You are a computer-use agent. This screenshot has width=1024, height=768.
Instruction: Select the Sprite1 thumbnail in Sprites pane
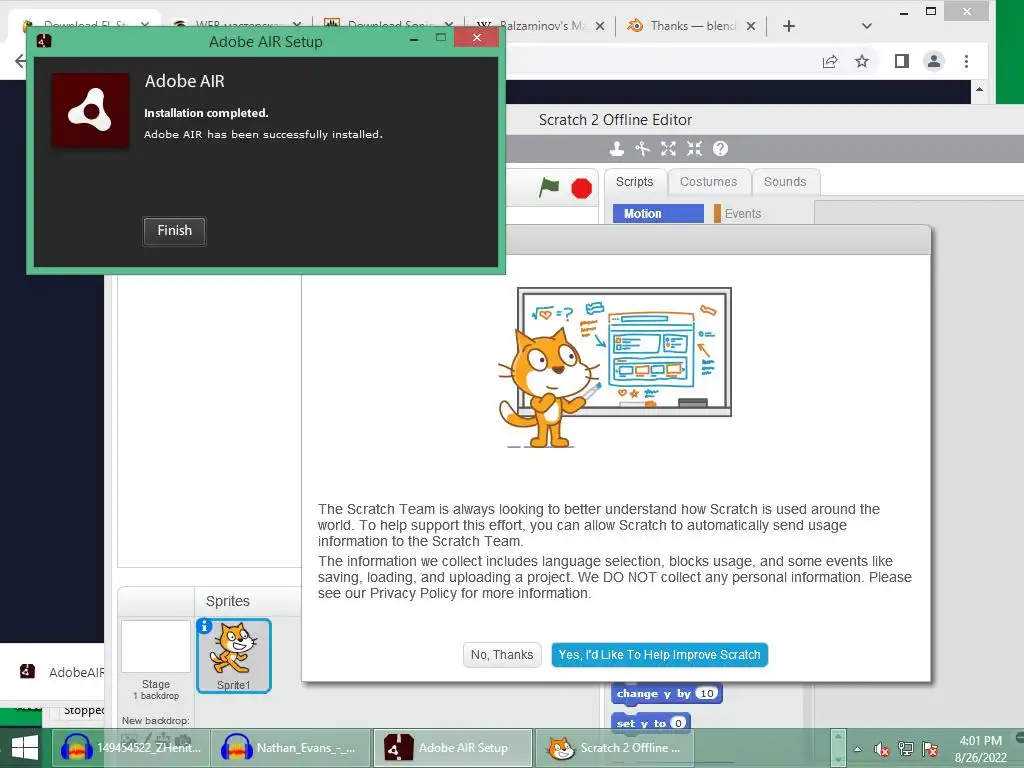[234, 656]
